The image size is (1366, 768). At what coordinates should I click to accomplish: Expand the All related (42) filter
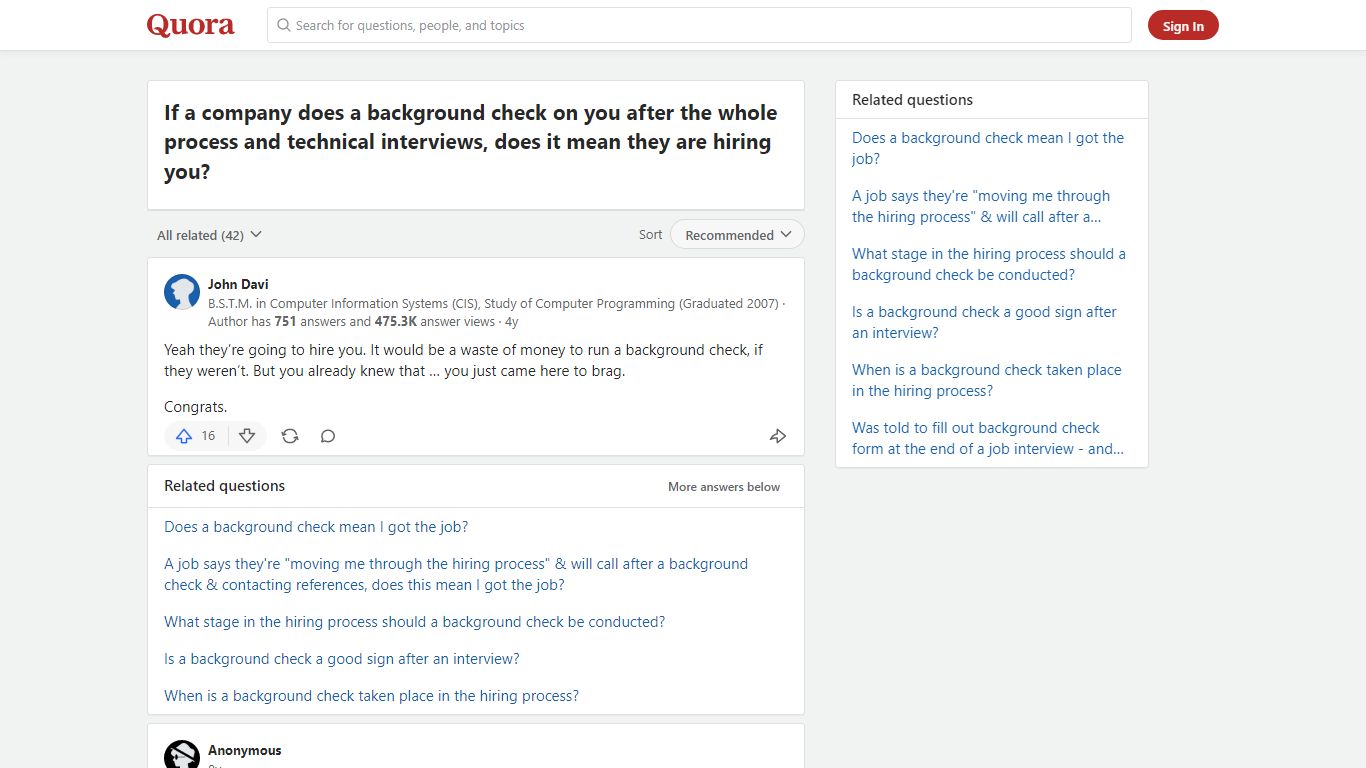tap(209, 235)
